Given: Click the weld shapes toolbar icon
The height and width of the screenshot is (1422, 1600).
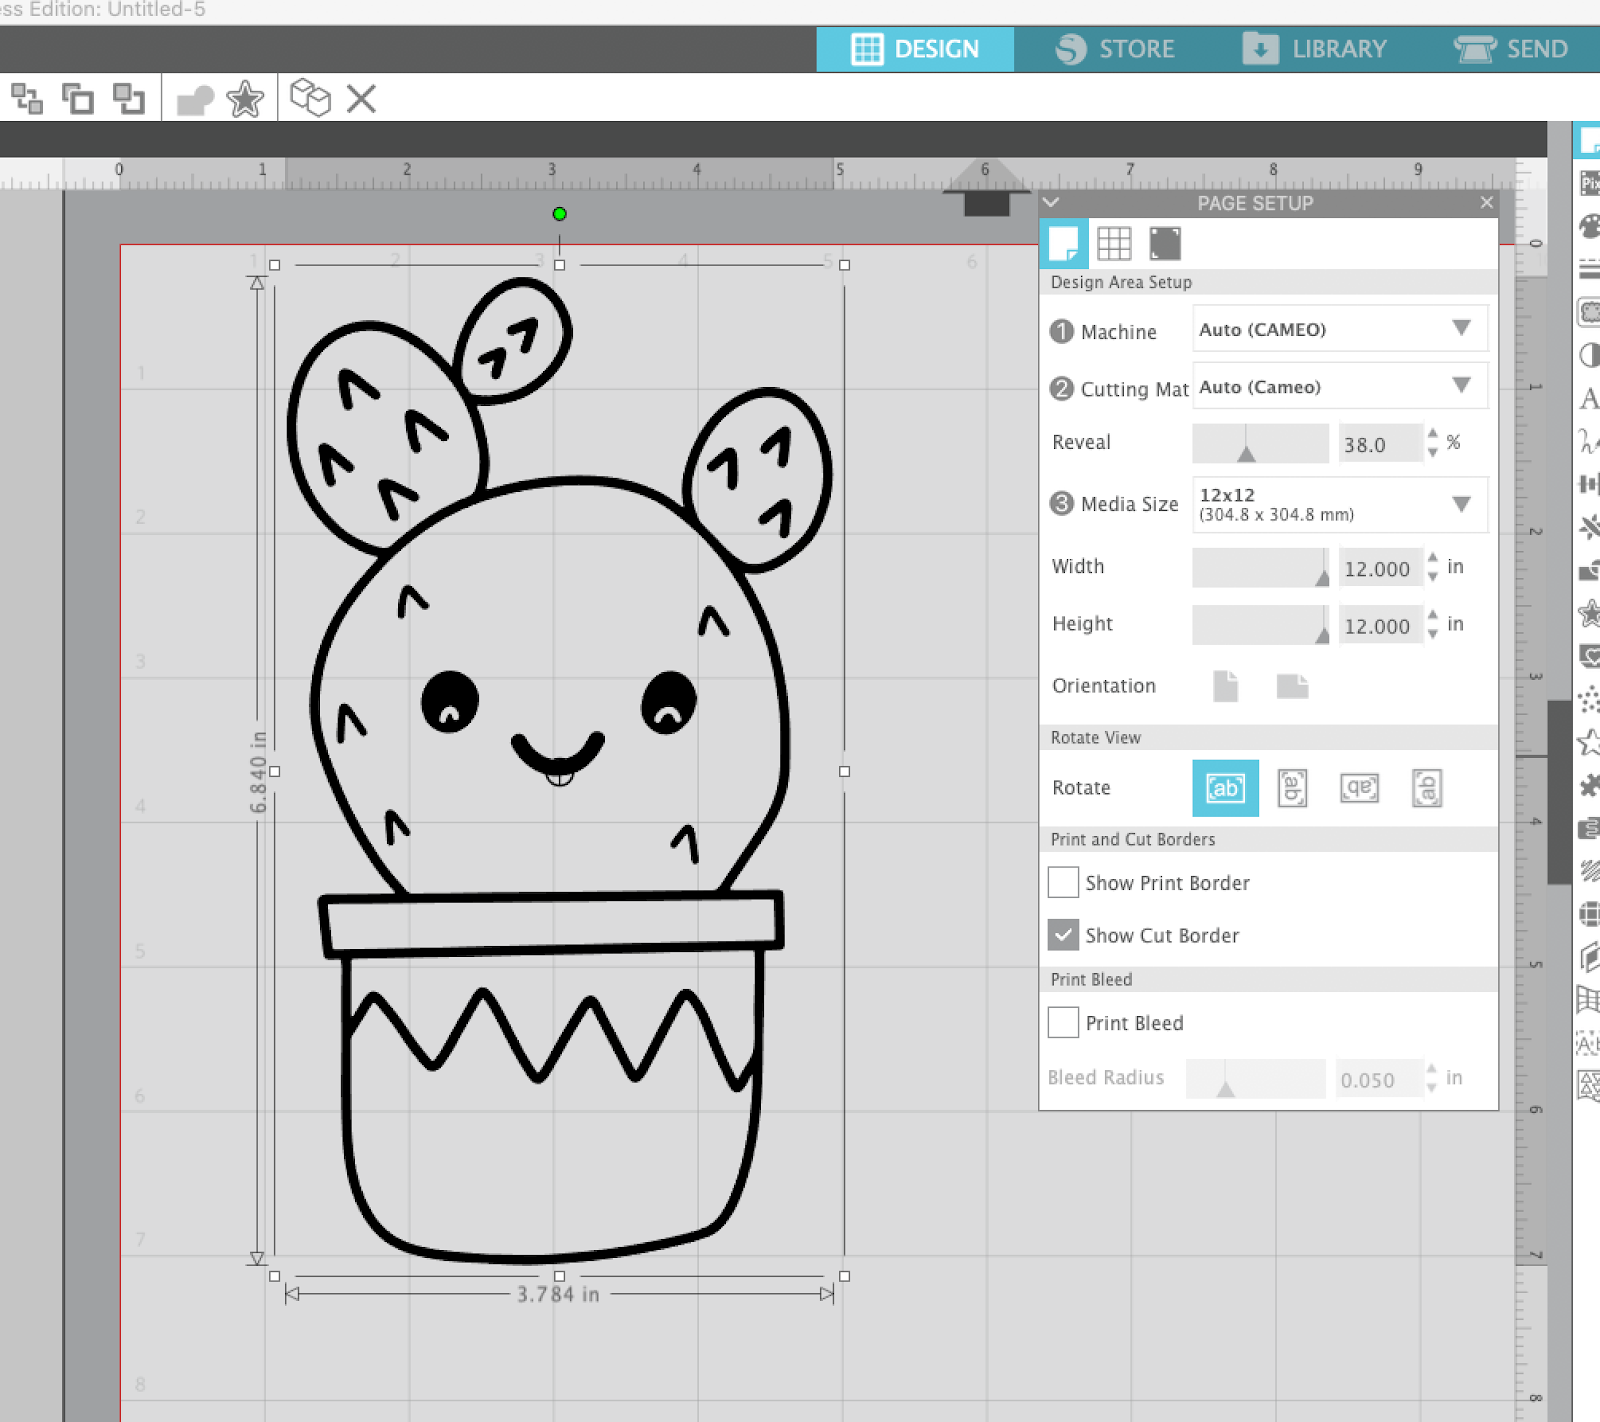Looking at the screenshot, I should click(x=196, y=98).
